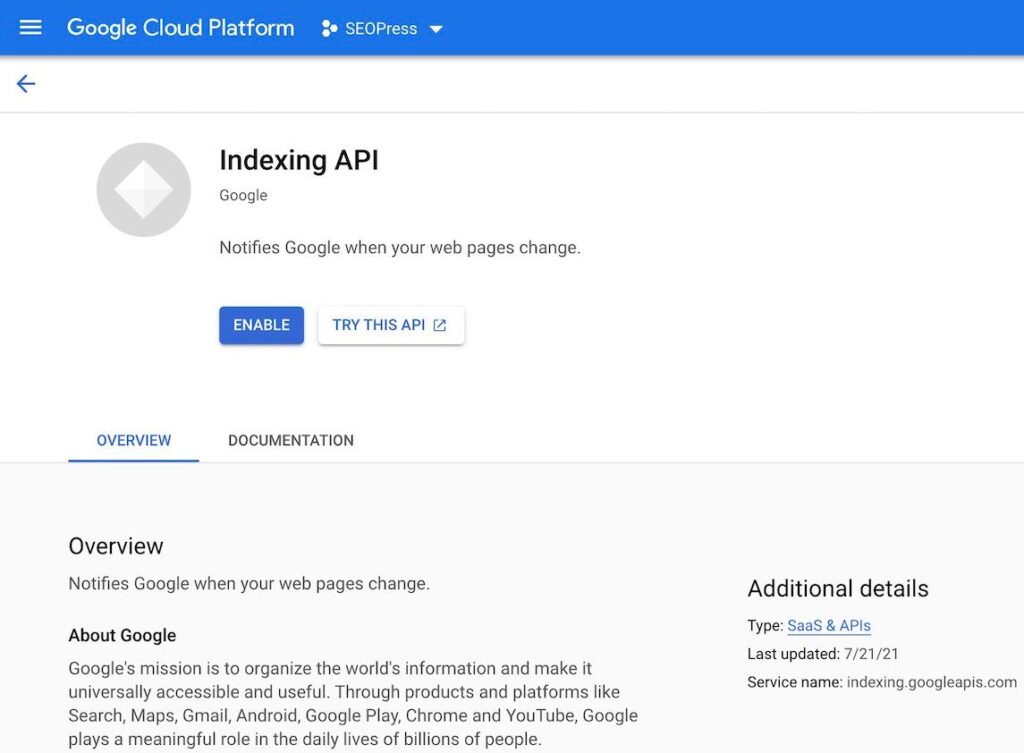
Task: Click external link icon on Try This API
Action: [x=440, y=325]
